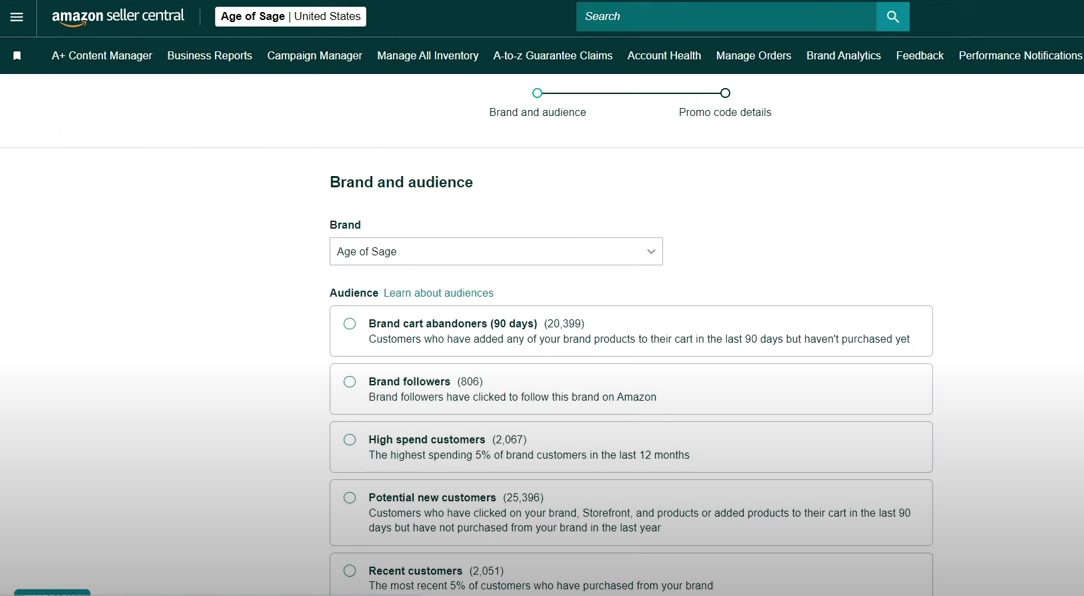Click the Brand and audience step circle
Viewport: 1084px width, 596px height.
(537, 93)
